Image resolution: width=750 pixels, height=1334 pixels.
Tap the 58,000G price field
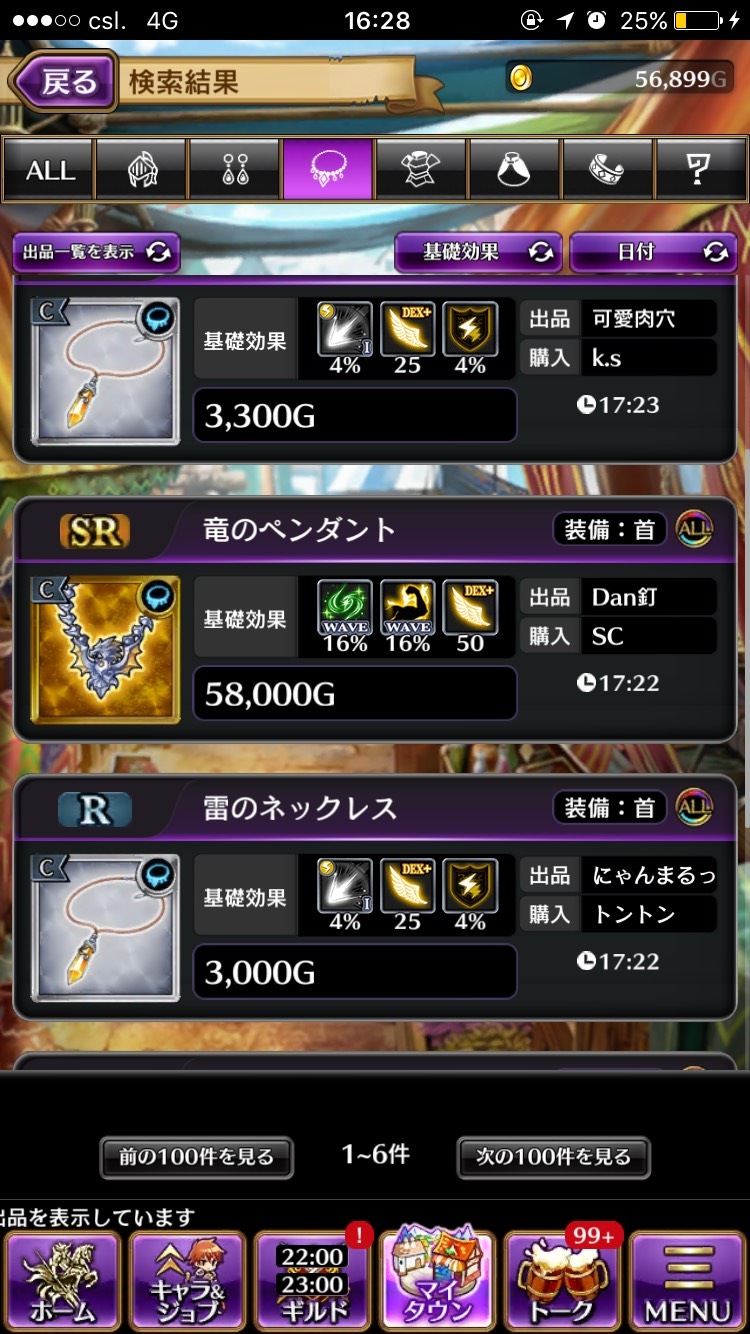(x=355, y=694)
